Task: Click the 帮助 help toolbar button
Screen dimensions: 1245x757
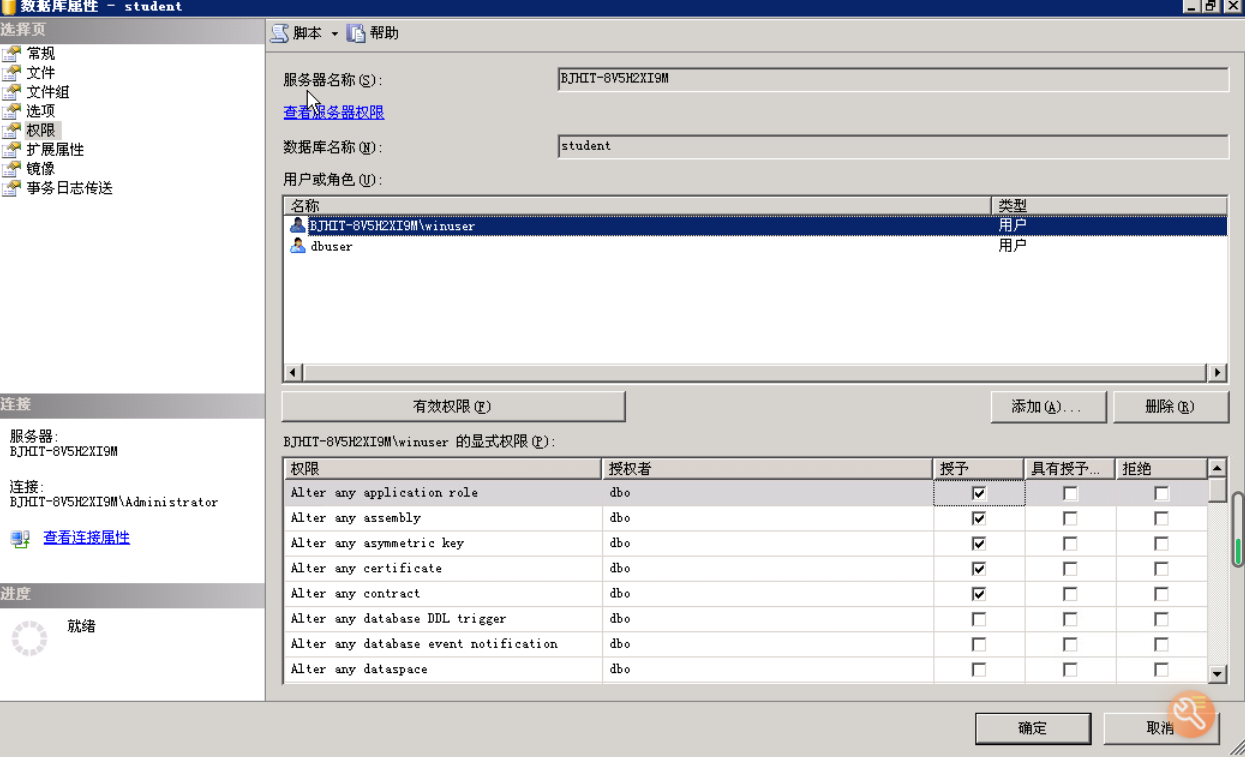Action: pos(373,33)
